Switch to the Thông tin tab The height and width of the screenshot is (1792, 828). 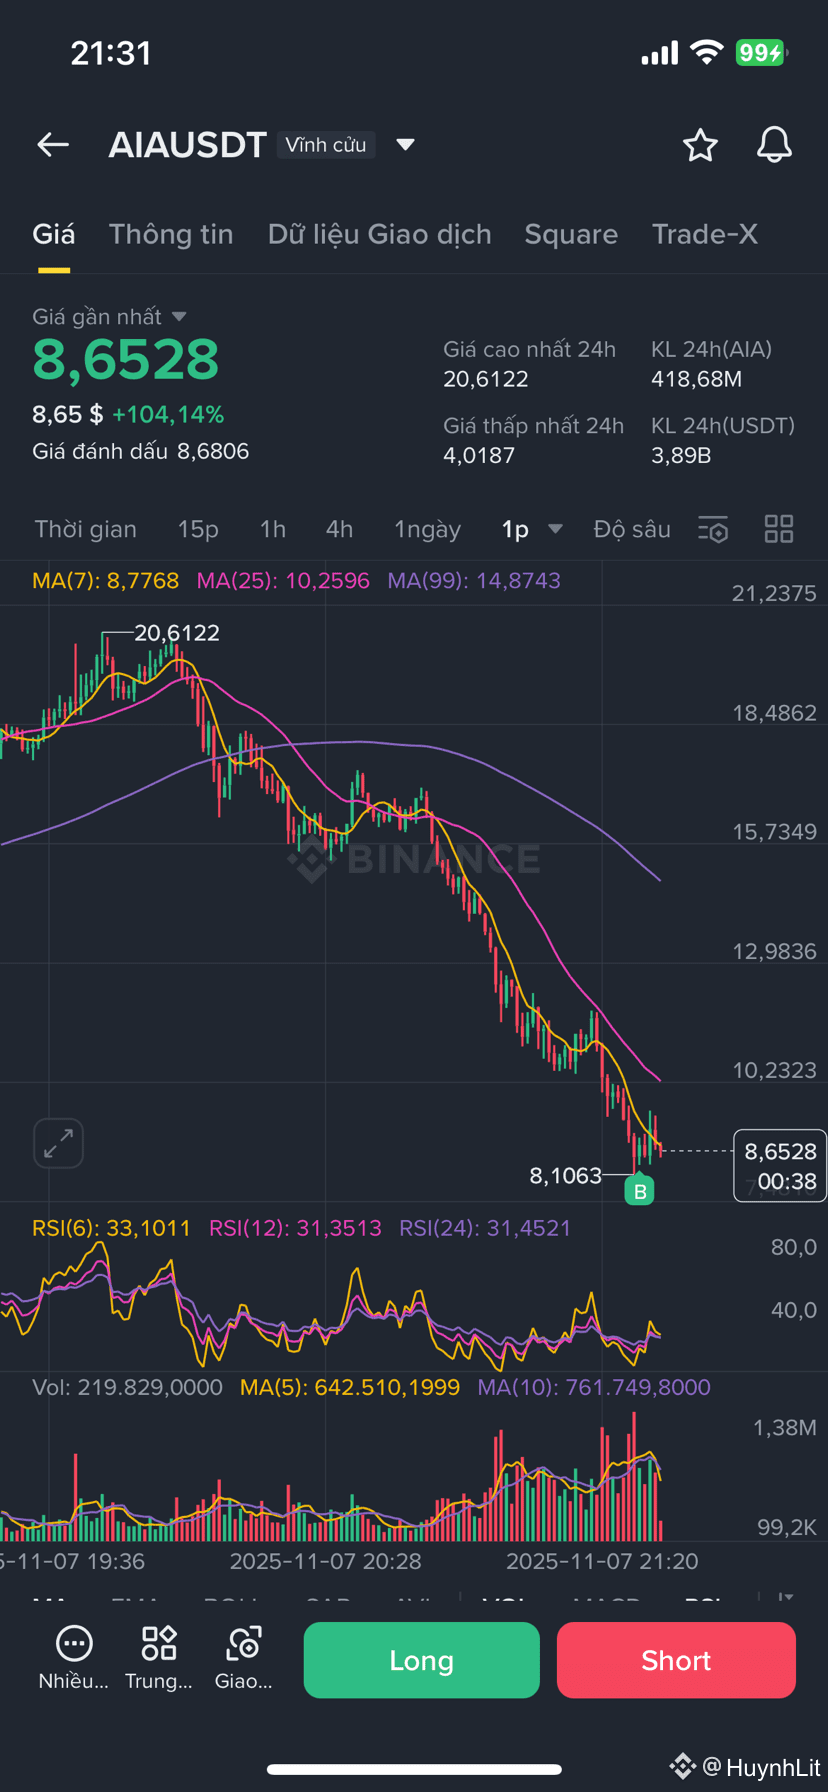(x=171, y=234)
